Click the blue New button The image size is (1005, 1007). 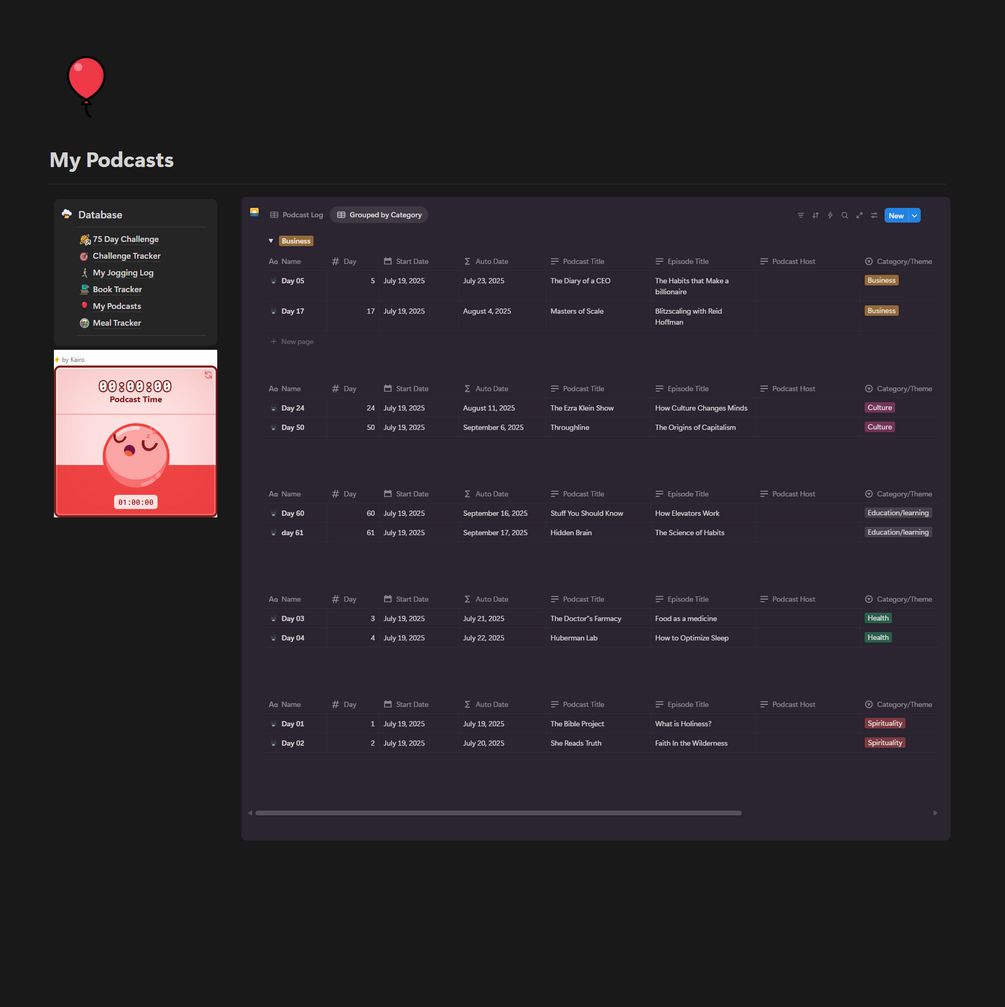point(896,216)
